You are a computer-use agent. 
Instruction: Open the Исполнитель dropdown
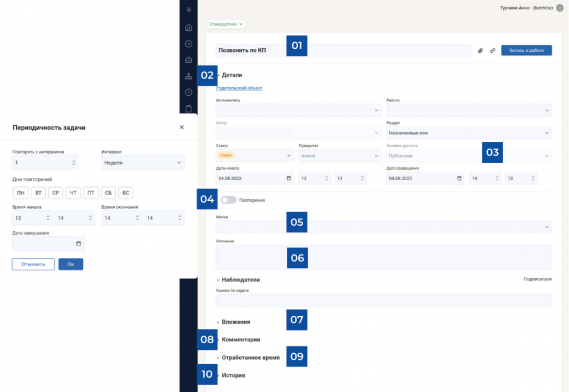(x=298, y=110)
